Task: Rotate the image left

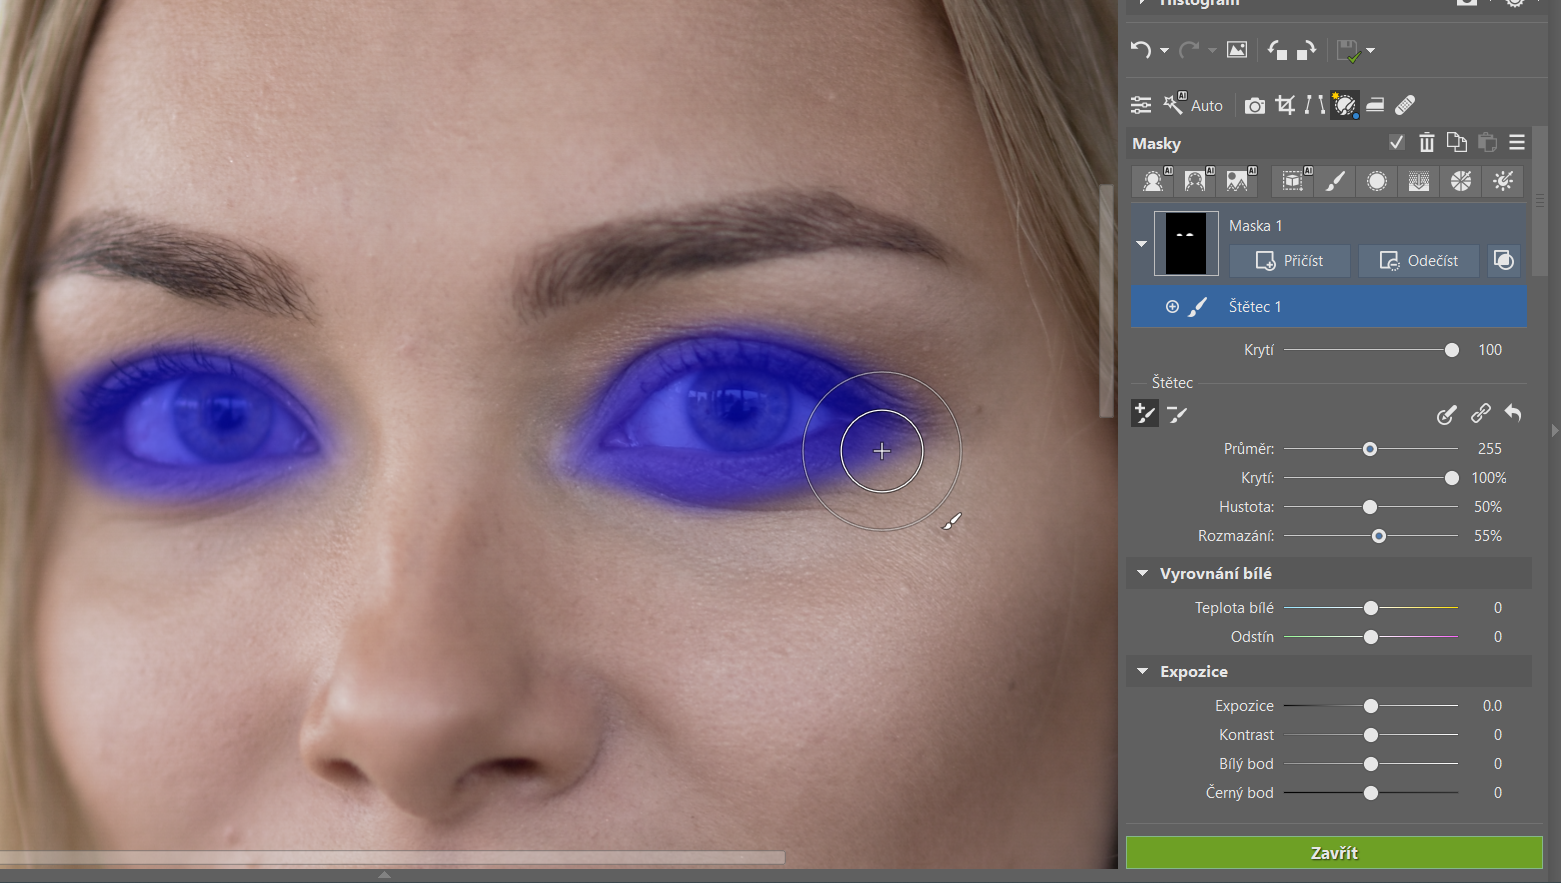Action: pos(1277,50)
